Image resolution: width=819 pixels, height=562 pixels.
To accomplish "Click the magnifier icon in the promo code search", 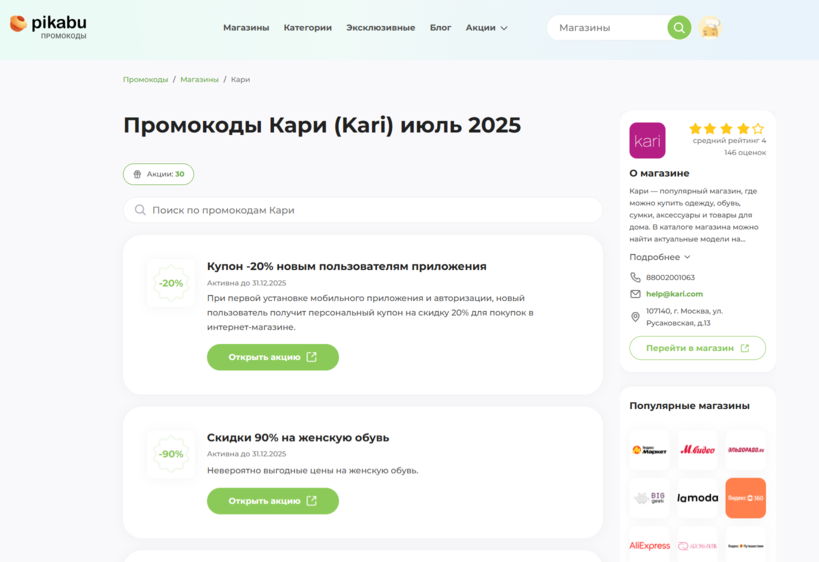I will (140, 210).
